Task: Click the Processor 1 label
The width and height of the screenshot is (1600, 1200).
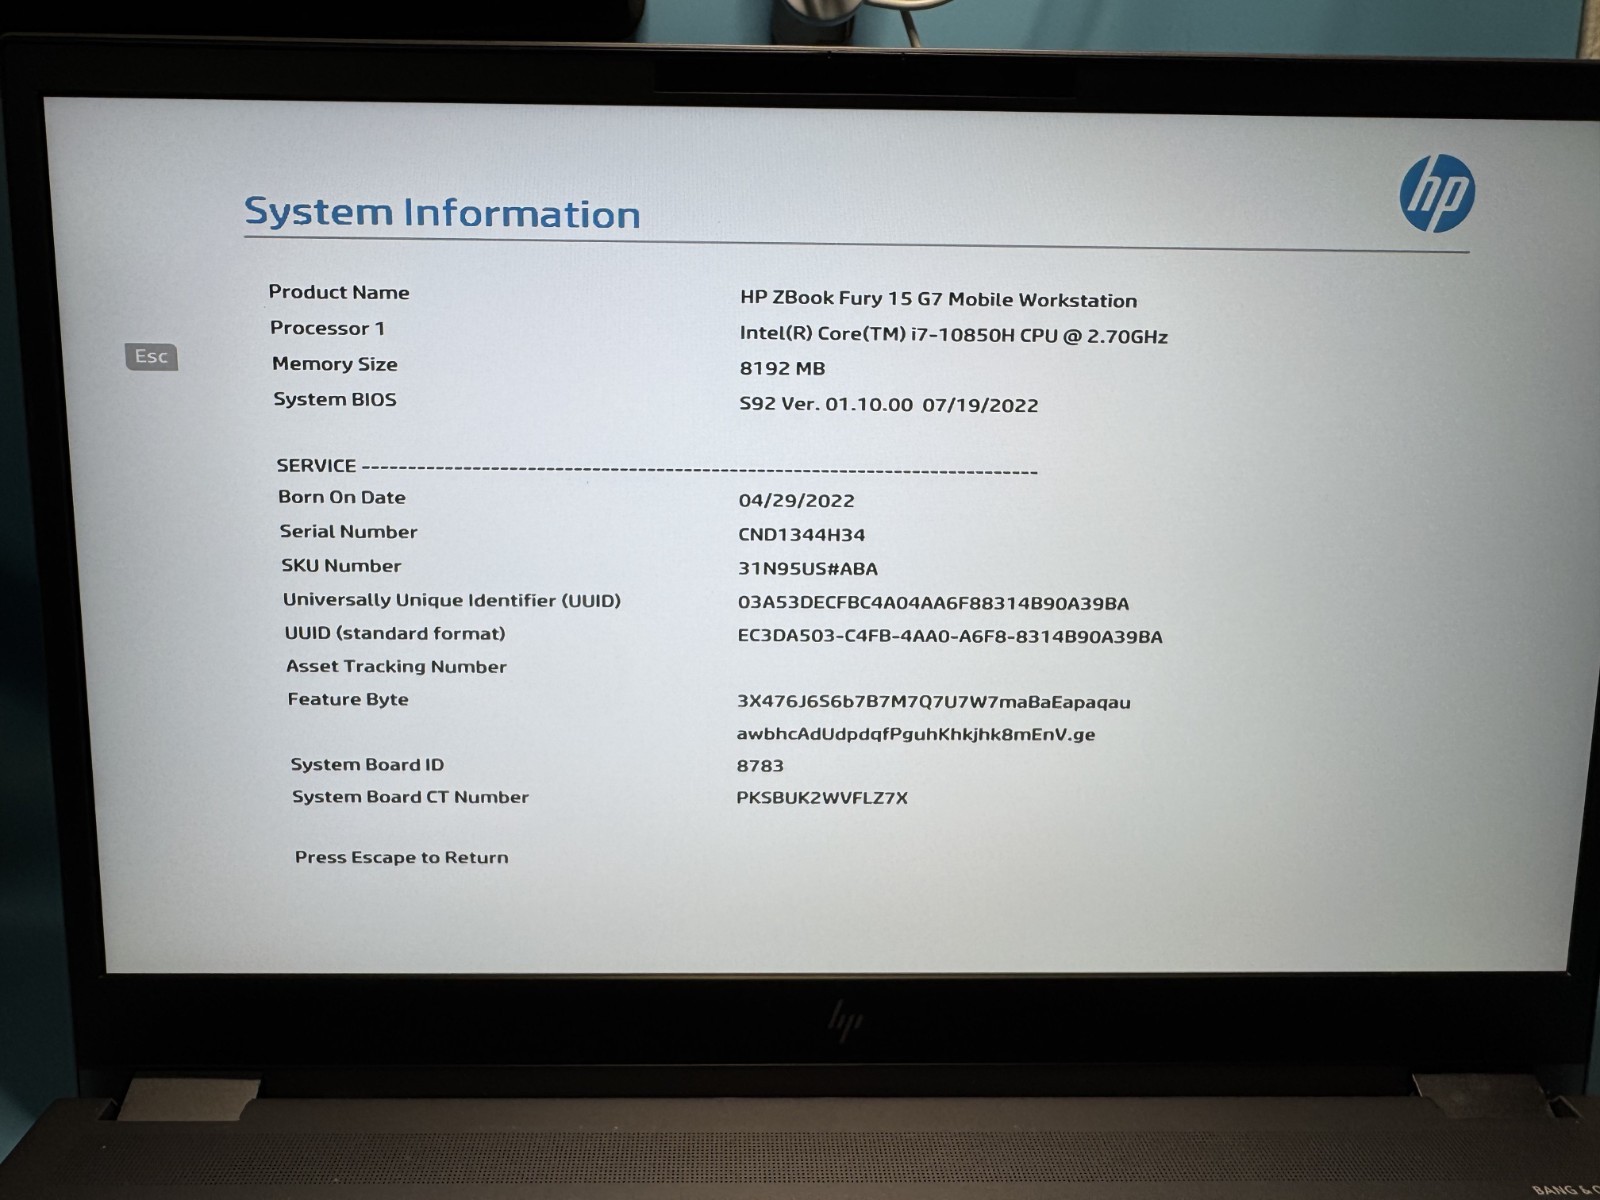Action: 327,328
